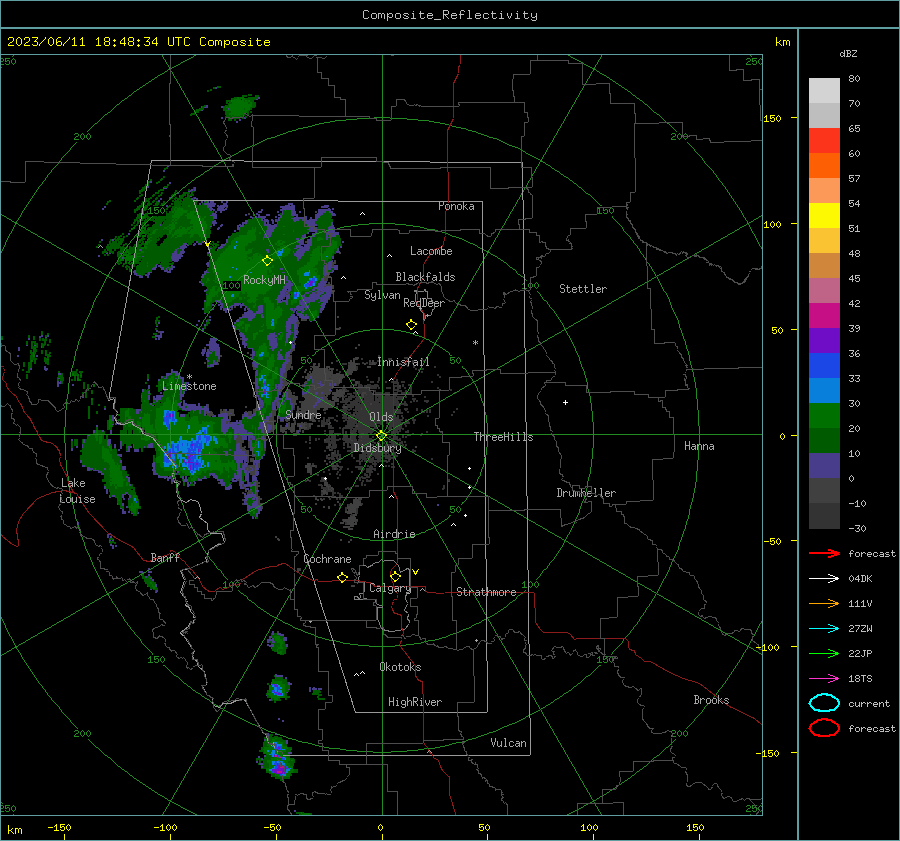This screenshot has height=841, width=900.
Task: Click the Okotoks town label
Action: pyautogui.click(x=400, y=667)
